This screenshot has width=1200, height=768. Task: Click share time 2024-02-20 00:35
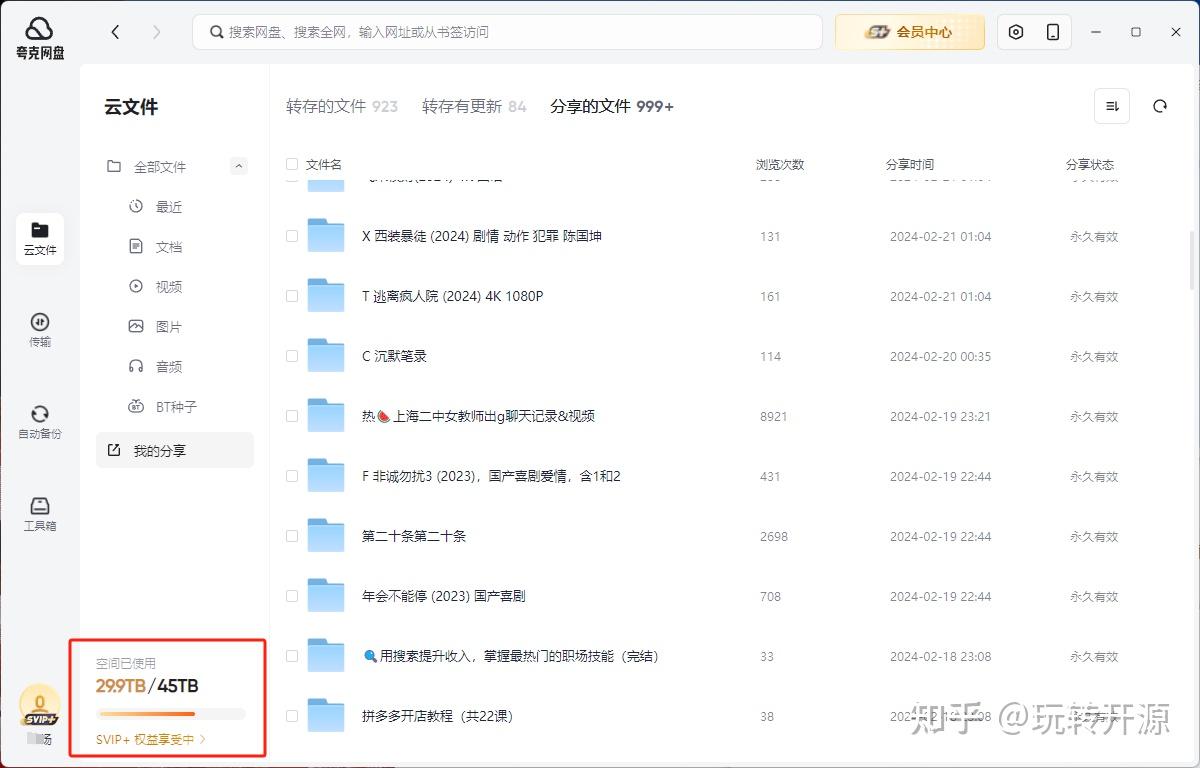[941, 356]
